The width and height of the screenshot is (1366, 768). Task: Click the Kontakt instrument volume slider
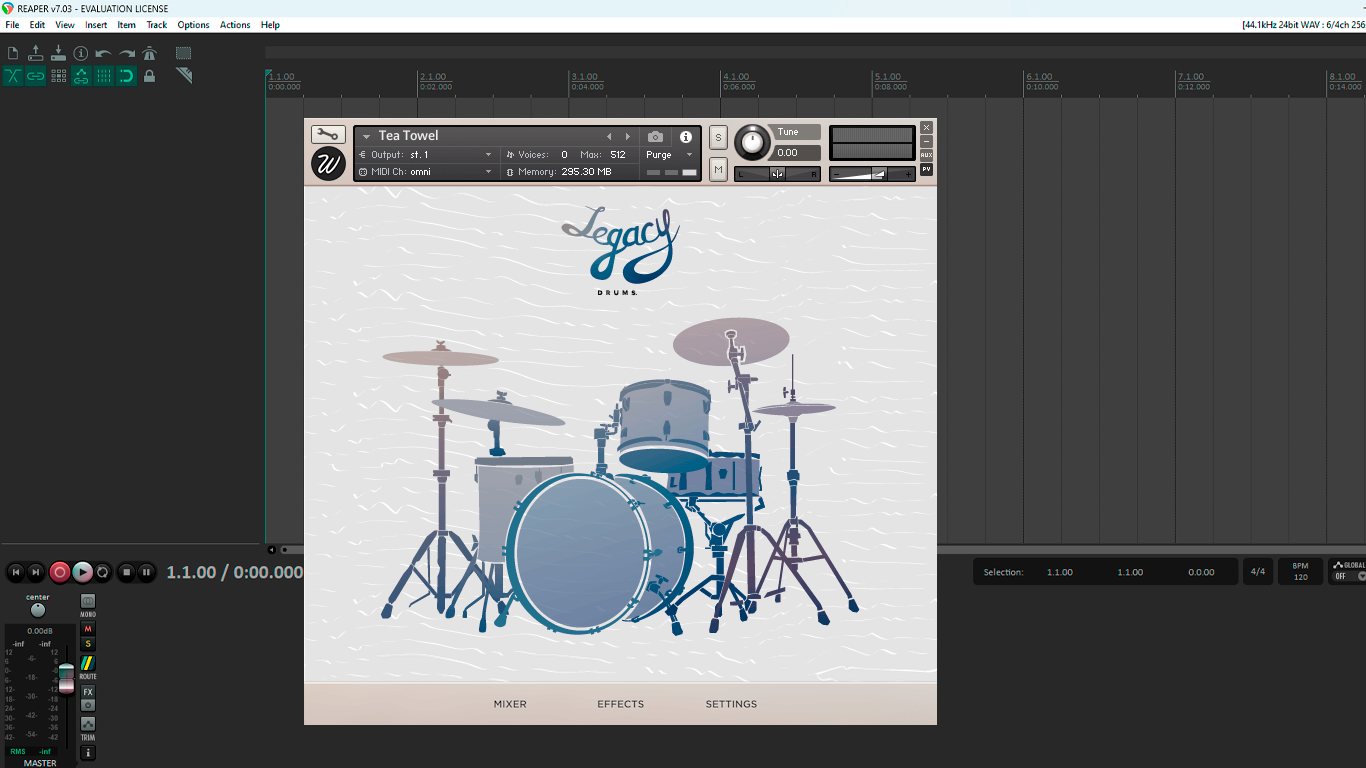pyautogui.click(x=872, y=174)
